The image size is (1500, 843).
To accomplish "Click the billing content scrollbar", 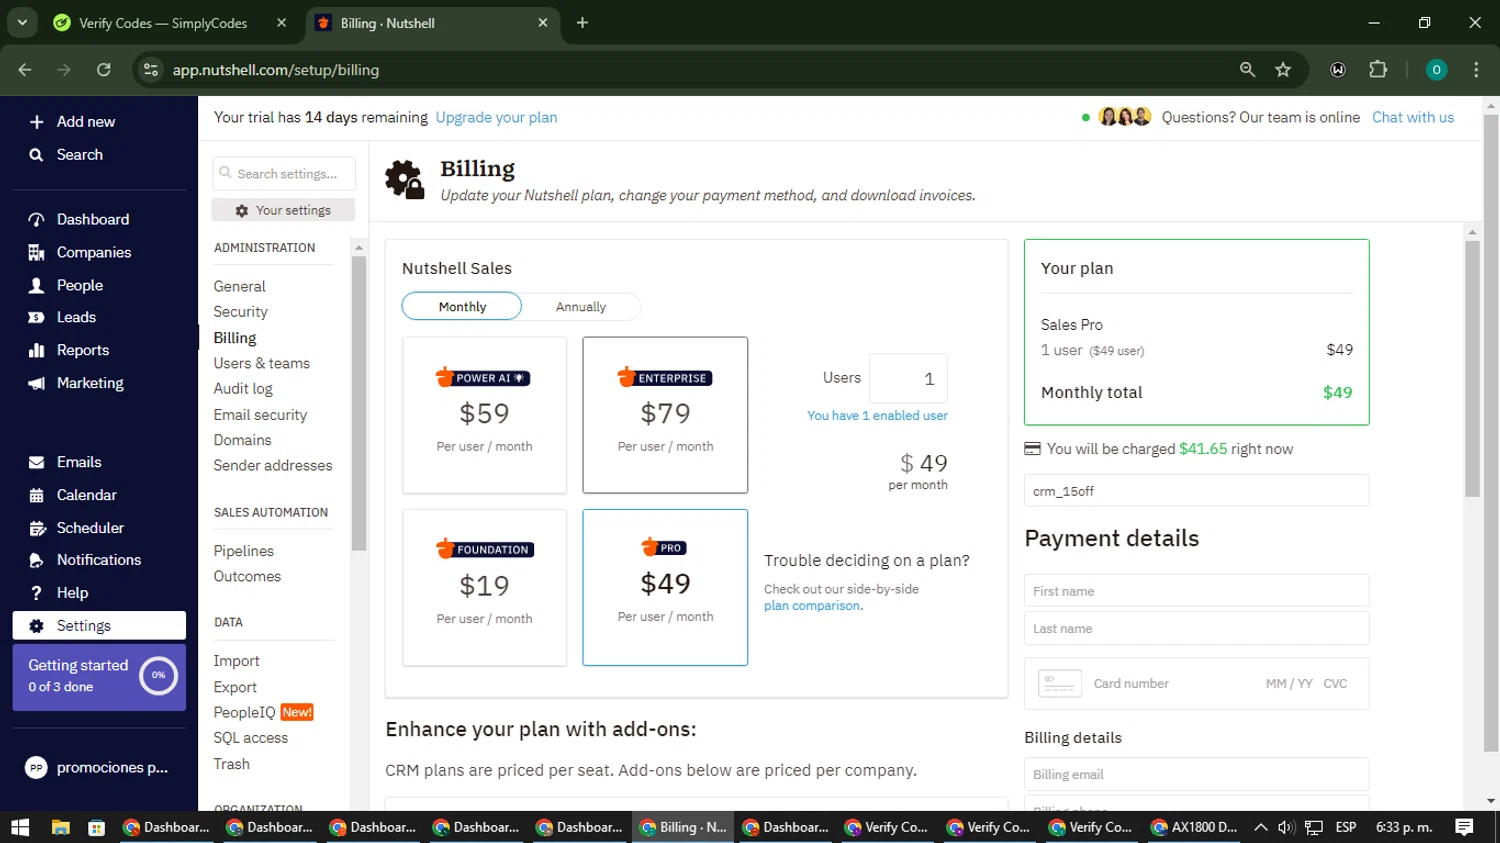I will 1472,370.
